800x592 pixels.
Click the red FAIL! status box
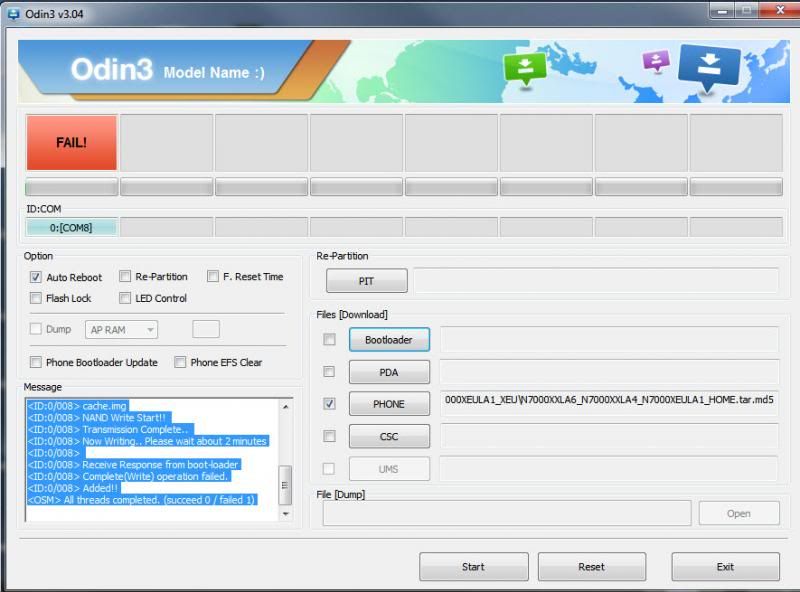pyautogui.click(x=71, y=142)
